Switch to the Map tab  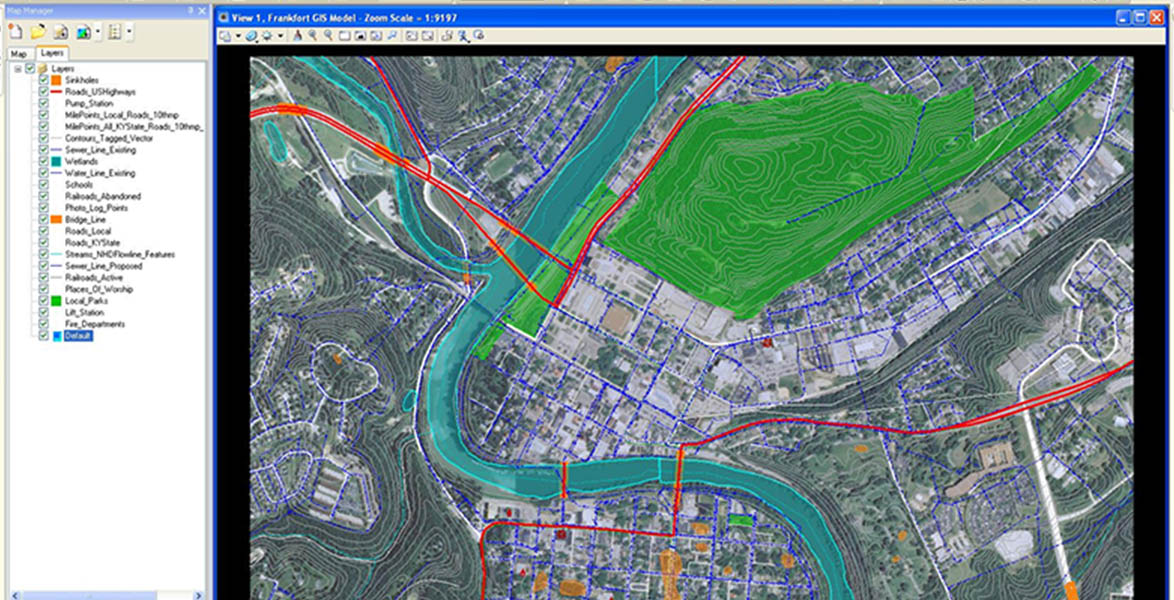coord(19,54)
